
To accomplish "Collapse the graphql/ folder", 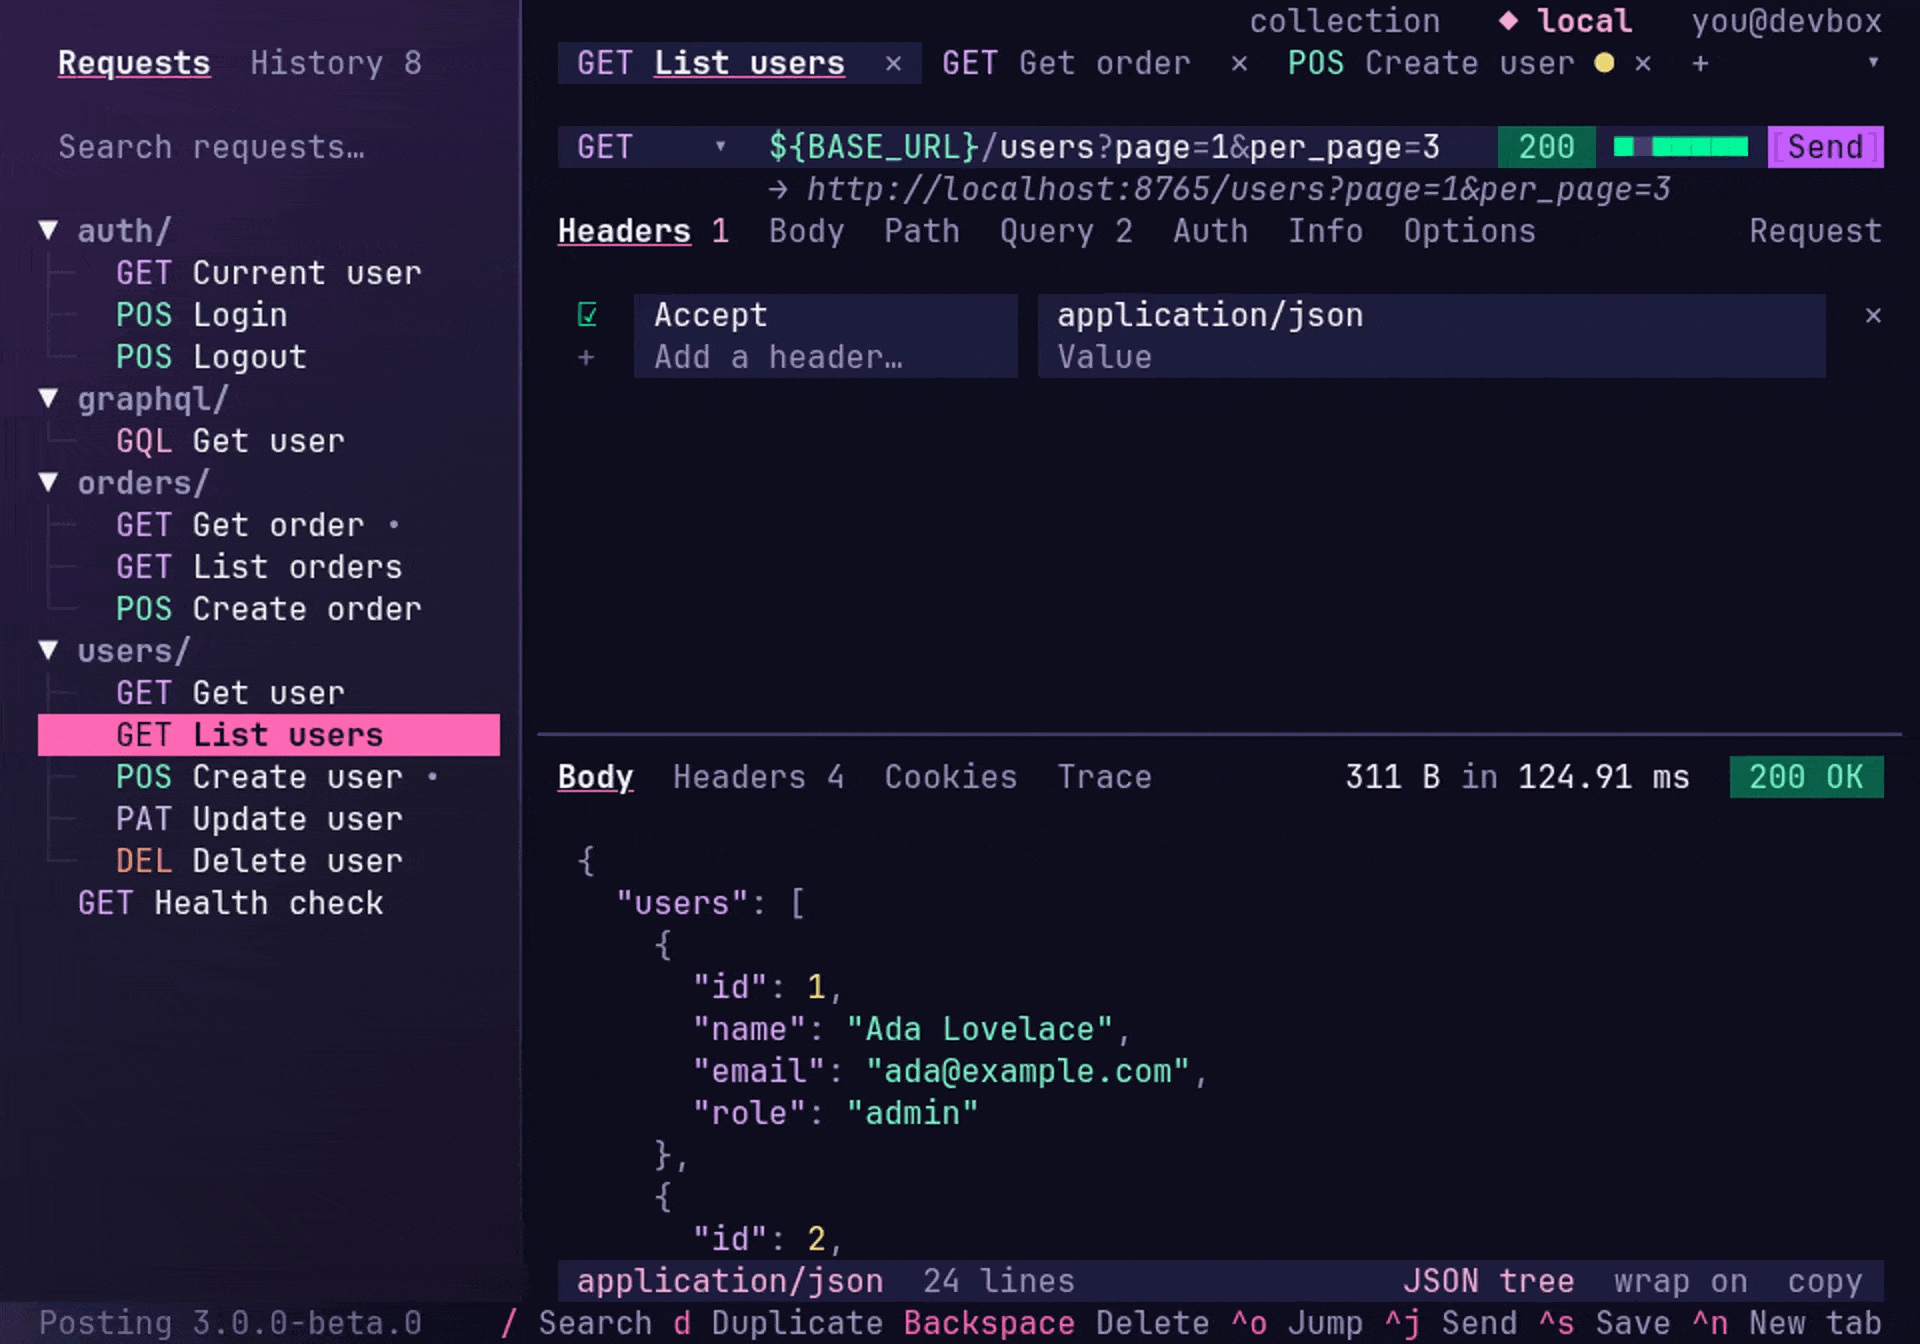I will click(48, 399).
